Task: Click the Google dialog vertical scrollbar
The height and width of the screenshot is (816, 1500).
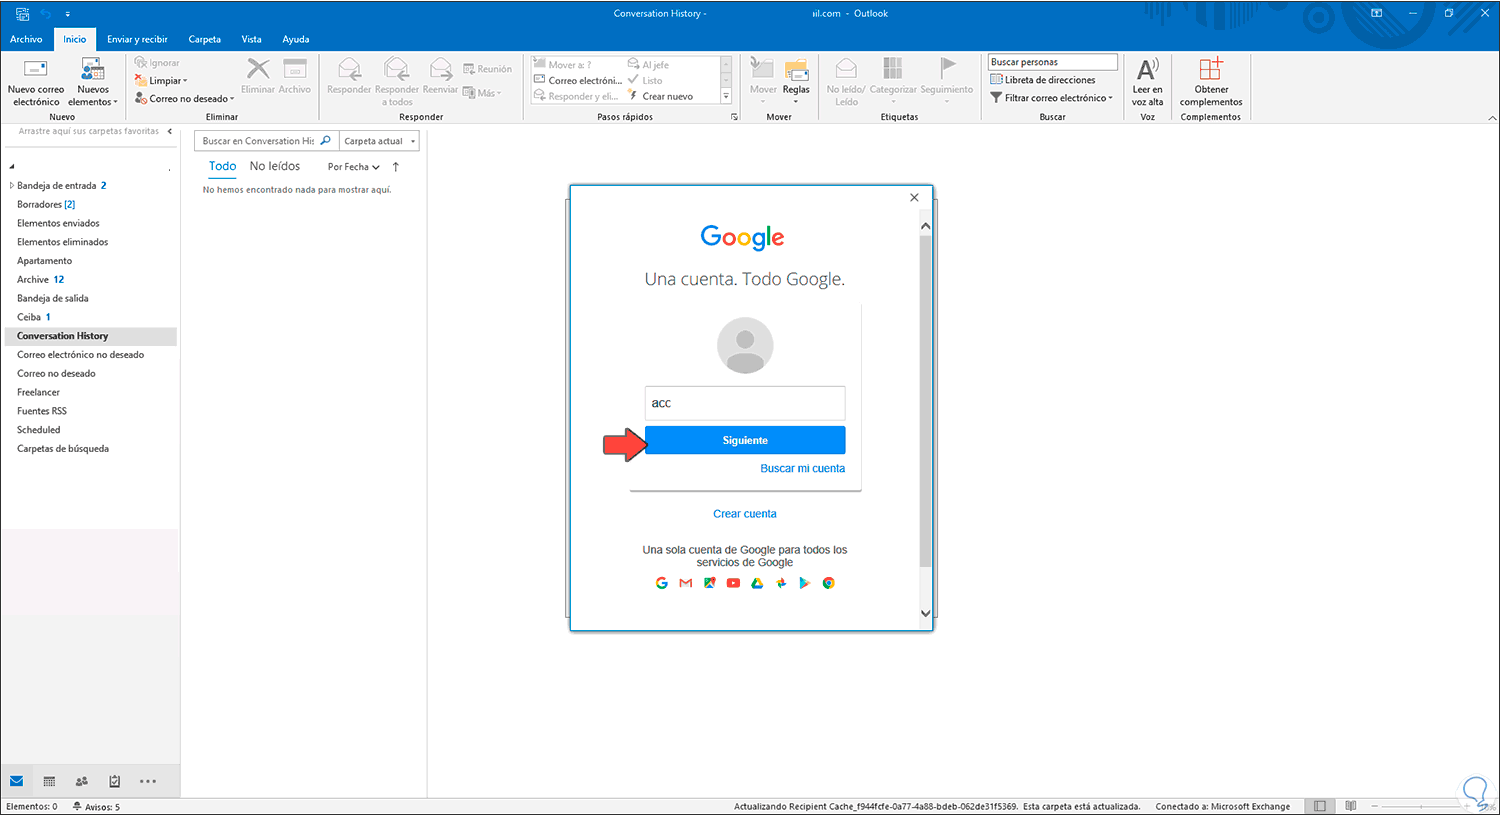Action: point(925,400)
